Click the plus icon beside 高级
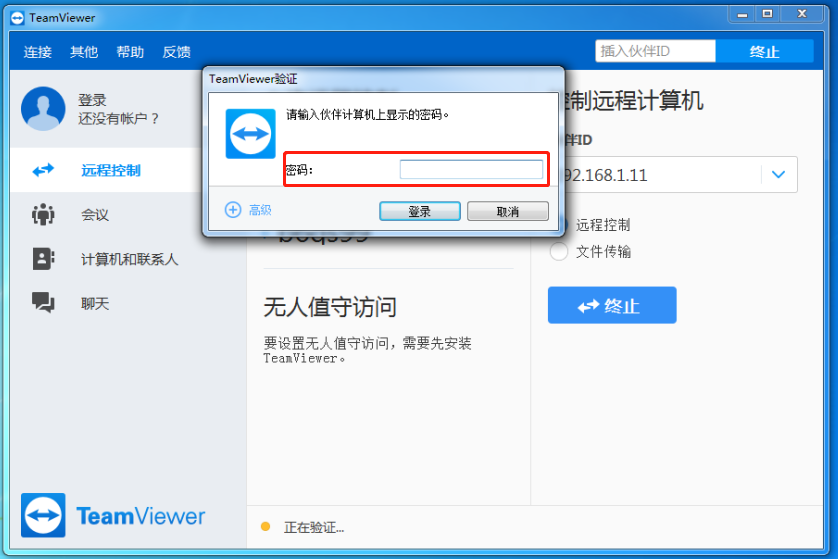 pyautogui.click(x=233, y=210)
